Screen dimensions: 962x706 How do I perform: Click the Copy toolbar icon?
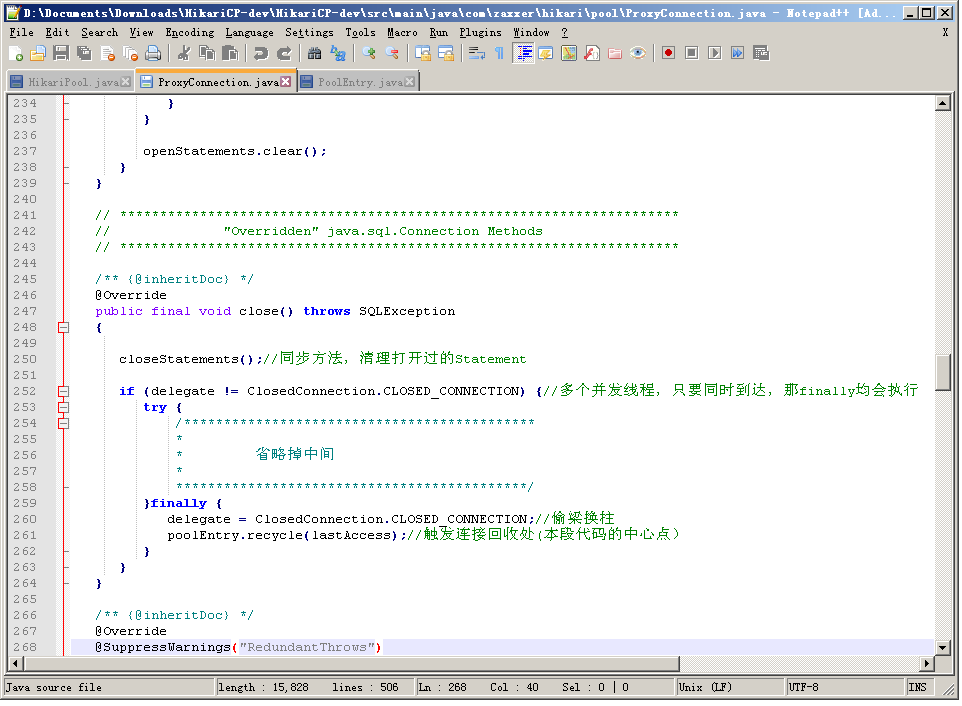point(207,54)
